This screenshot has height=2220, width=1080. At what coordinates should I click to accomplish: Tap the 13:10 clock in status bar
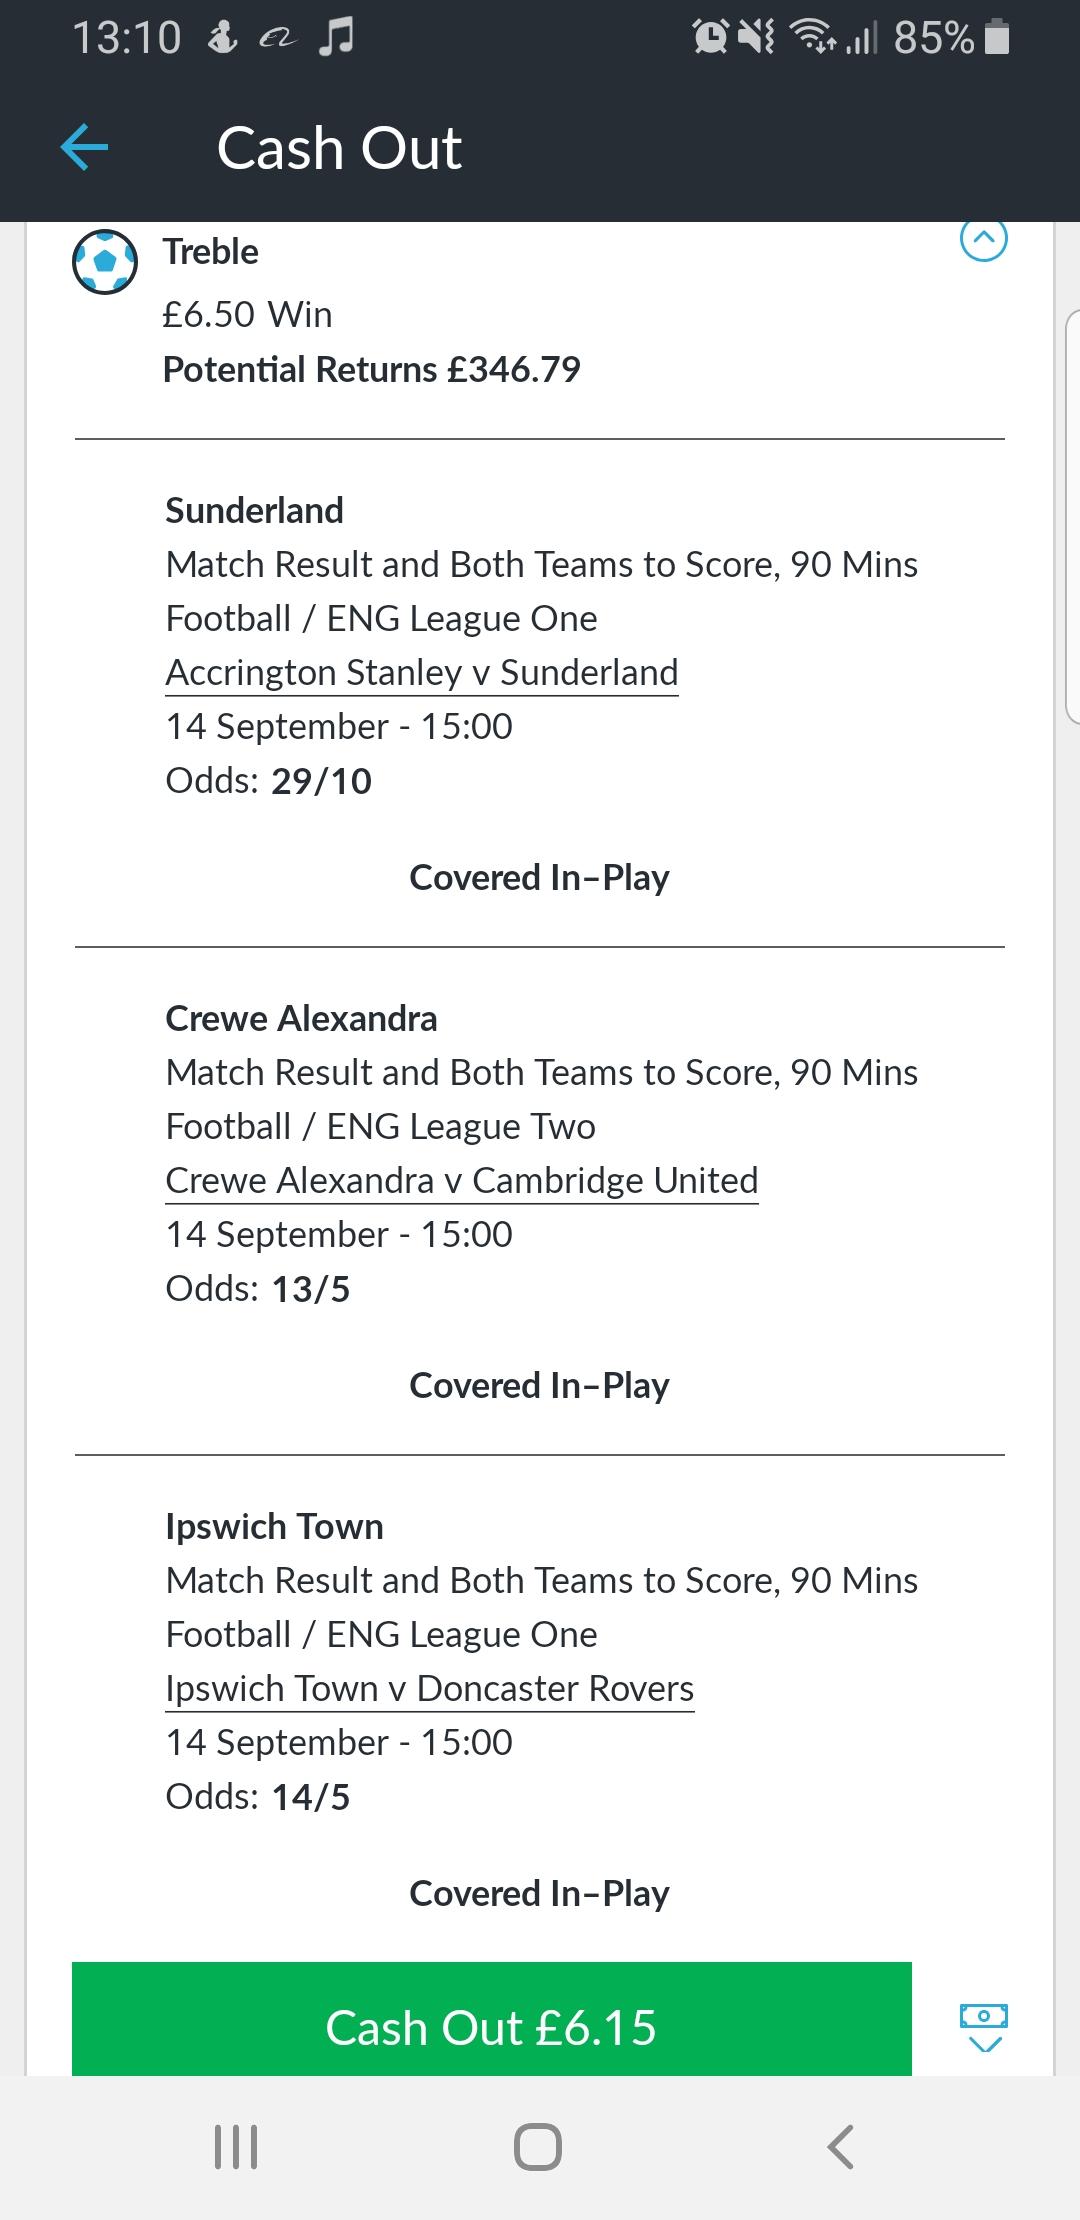[126, 38]
